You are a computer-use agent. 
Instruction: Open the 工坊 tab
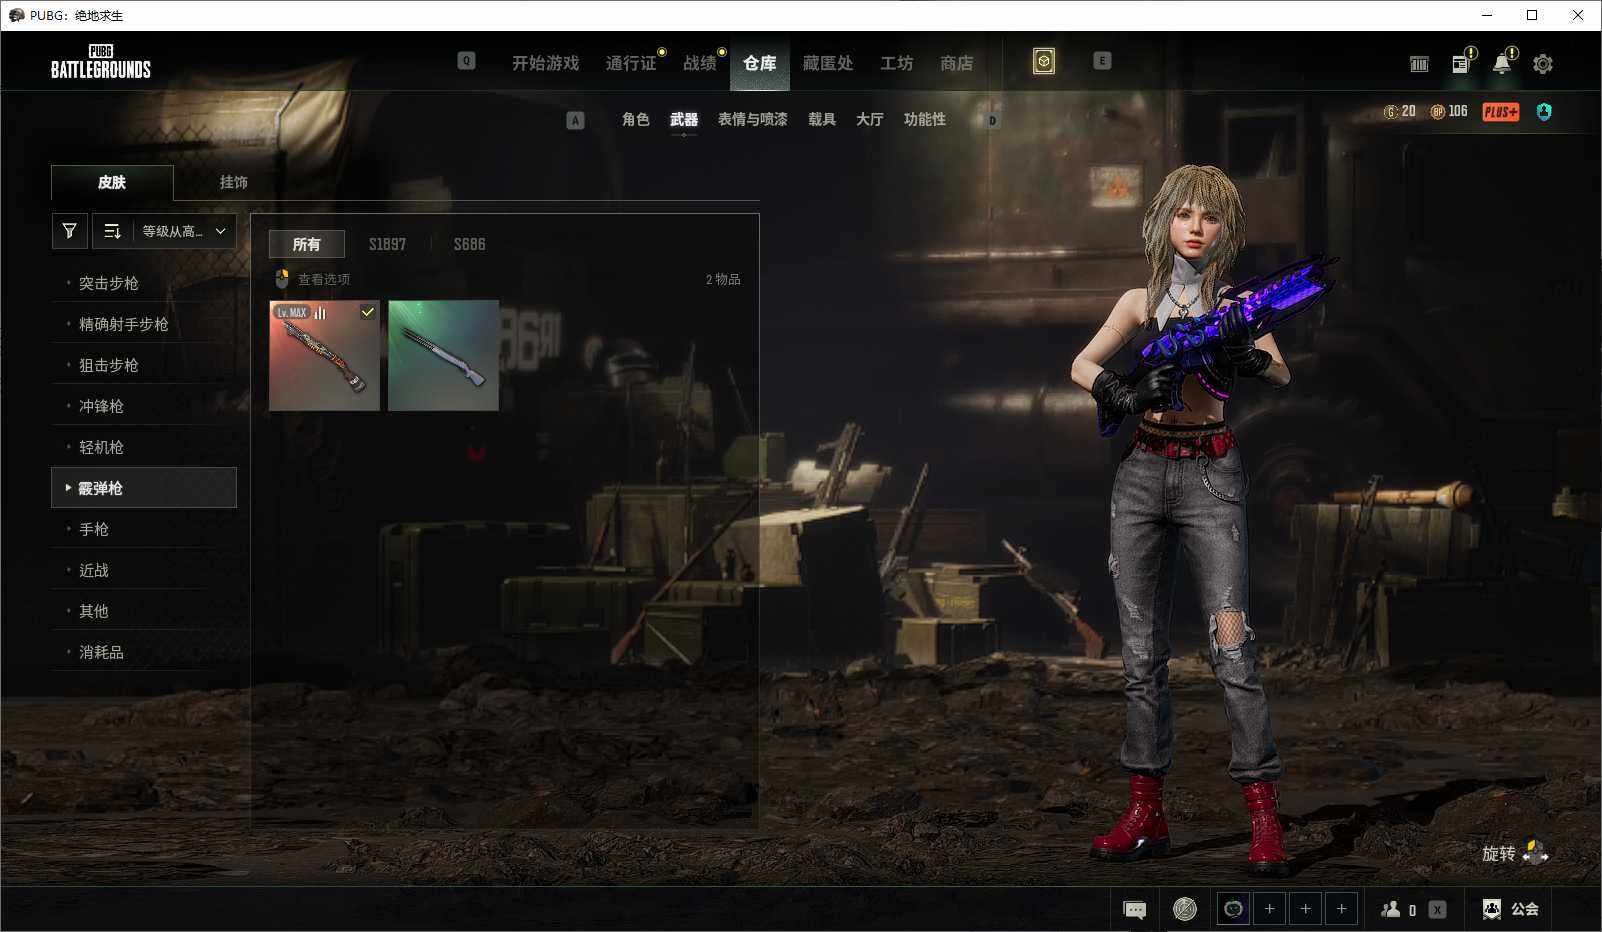(x=896, y=63)
